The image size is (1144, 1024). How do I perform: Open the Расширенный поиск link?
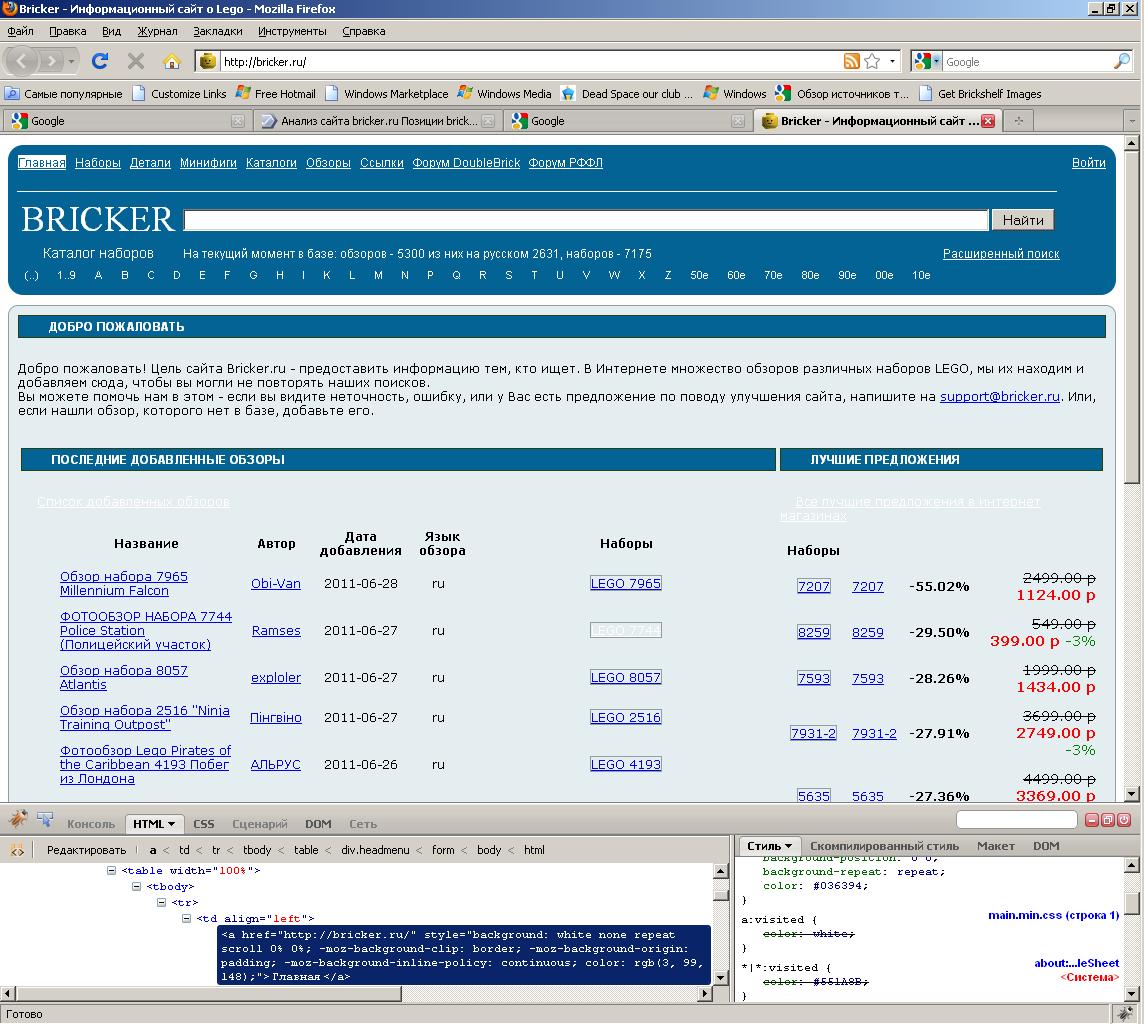pos(1001,254)
